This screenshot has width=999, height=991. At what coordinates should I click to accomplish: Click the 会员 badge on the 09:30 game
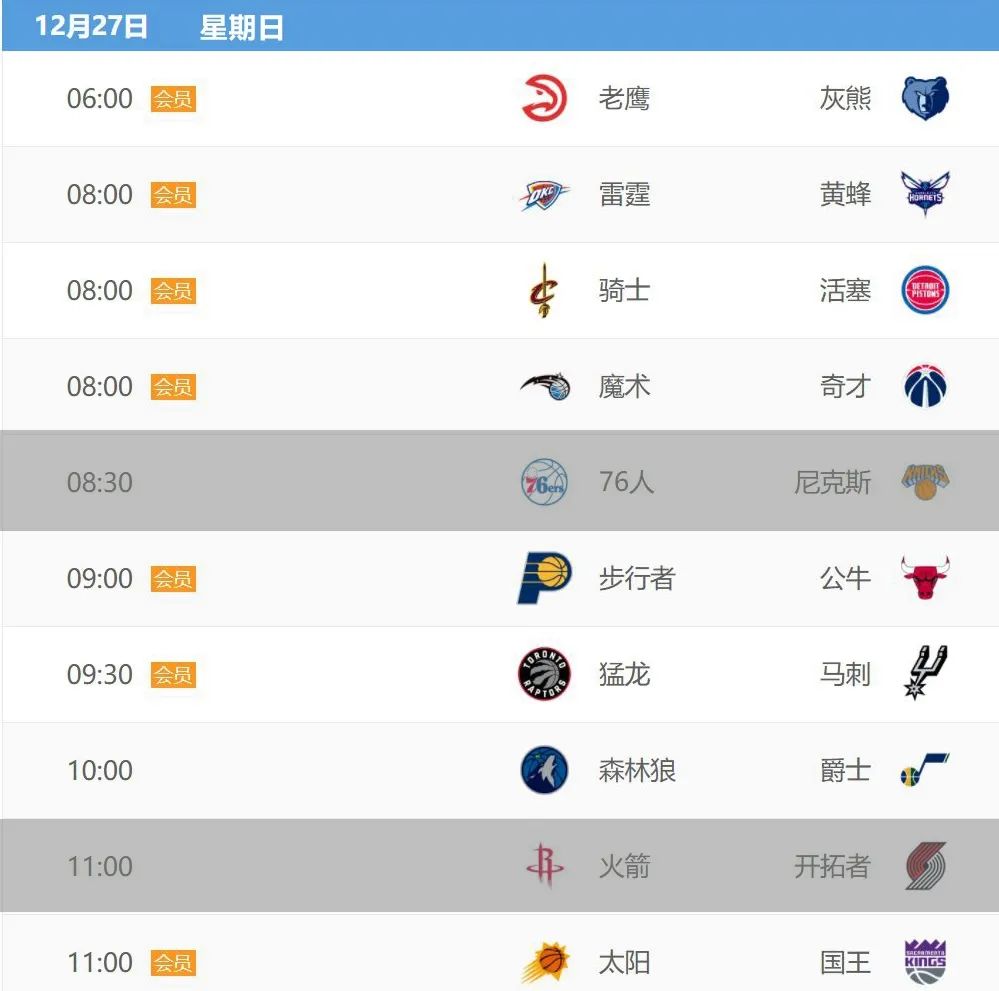click(x=173, y=675)
